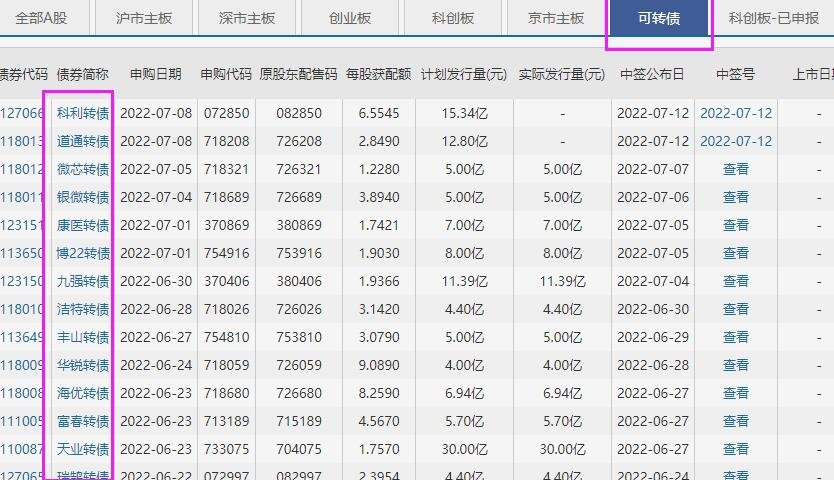Viewport: 834px width, 480px height.
Task: Click 查看 in the 富春转债 row
Action: [x=736, y=421]
